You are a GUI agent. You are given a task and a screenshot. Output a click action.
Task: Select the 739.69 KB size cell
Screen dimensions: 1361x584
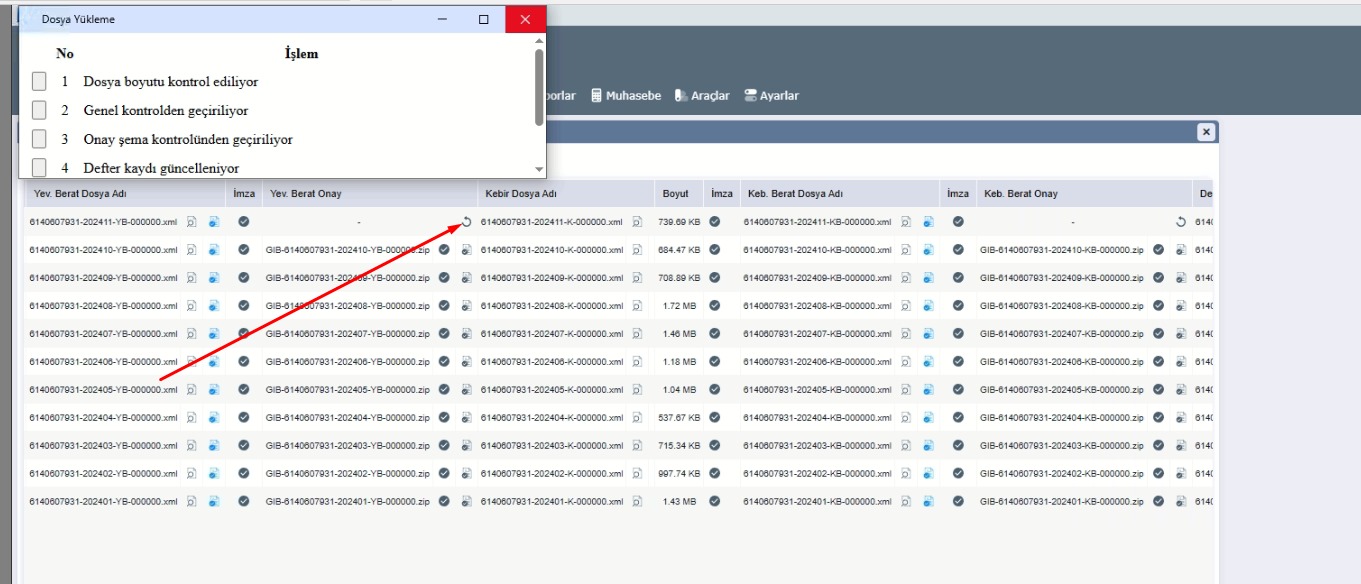(x=679, y=222)
